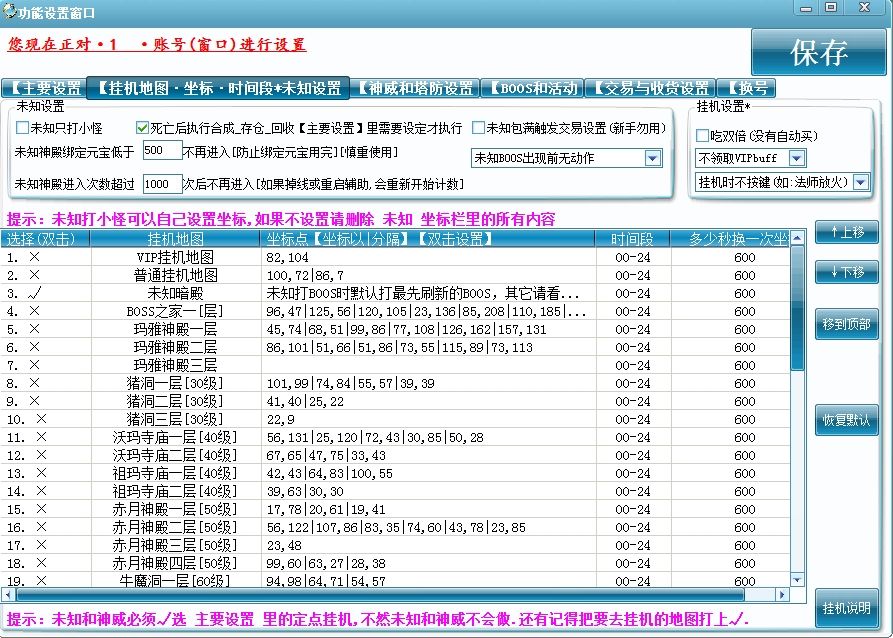Image resolution: width=893 pixels, height=638 pixels.
Task: Toggle X mark for 赤月神殿一层[50级]
Action: (x=41, y=509)
